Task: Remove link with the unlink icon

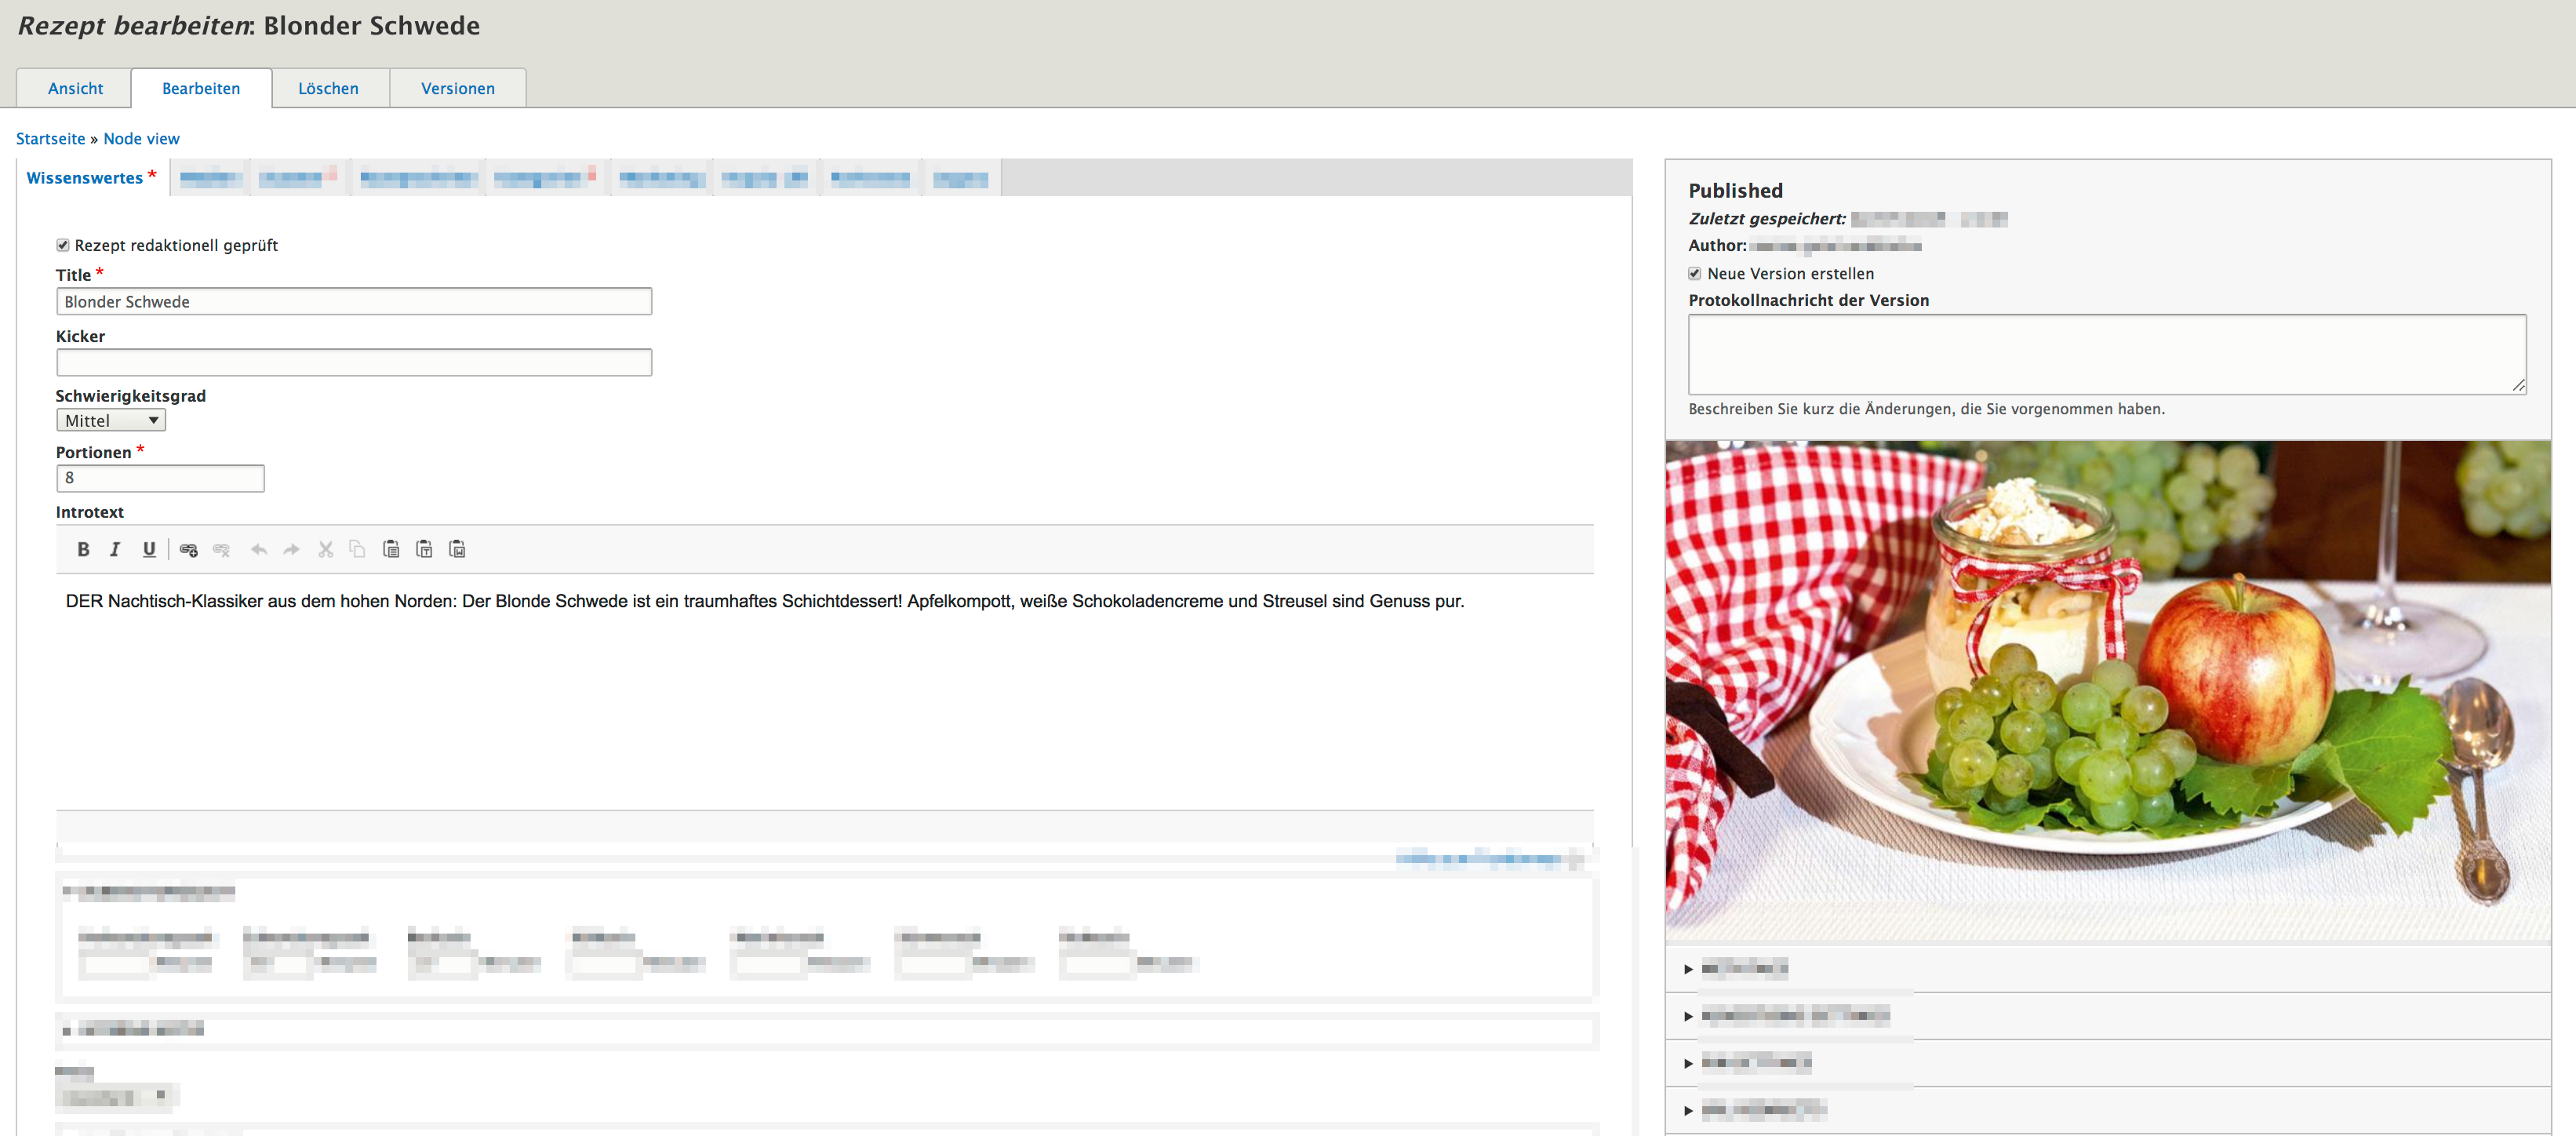Action: pos(221,549)
